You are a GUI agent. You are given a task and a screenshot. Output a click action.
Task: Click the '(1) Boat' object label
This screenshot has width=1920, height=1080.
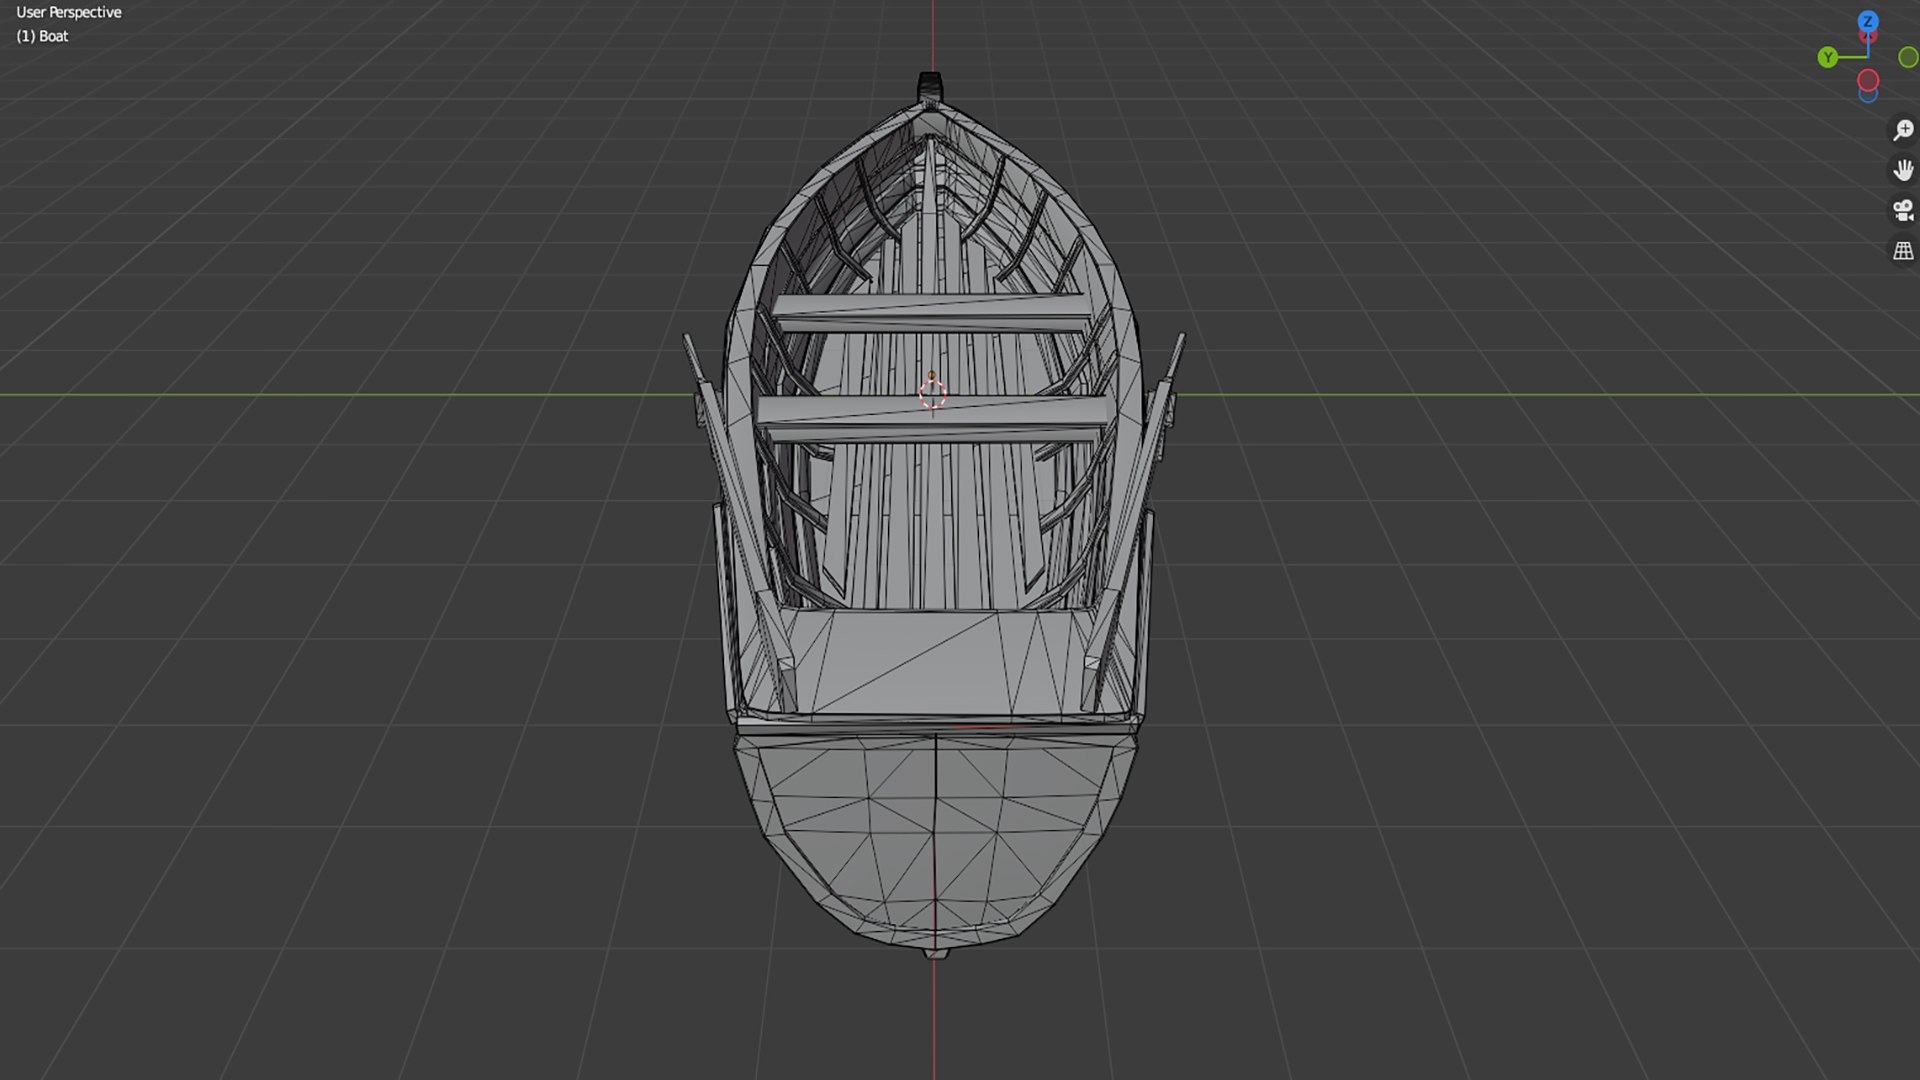point(42,36)
